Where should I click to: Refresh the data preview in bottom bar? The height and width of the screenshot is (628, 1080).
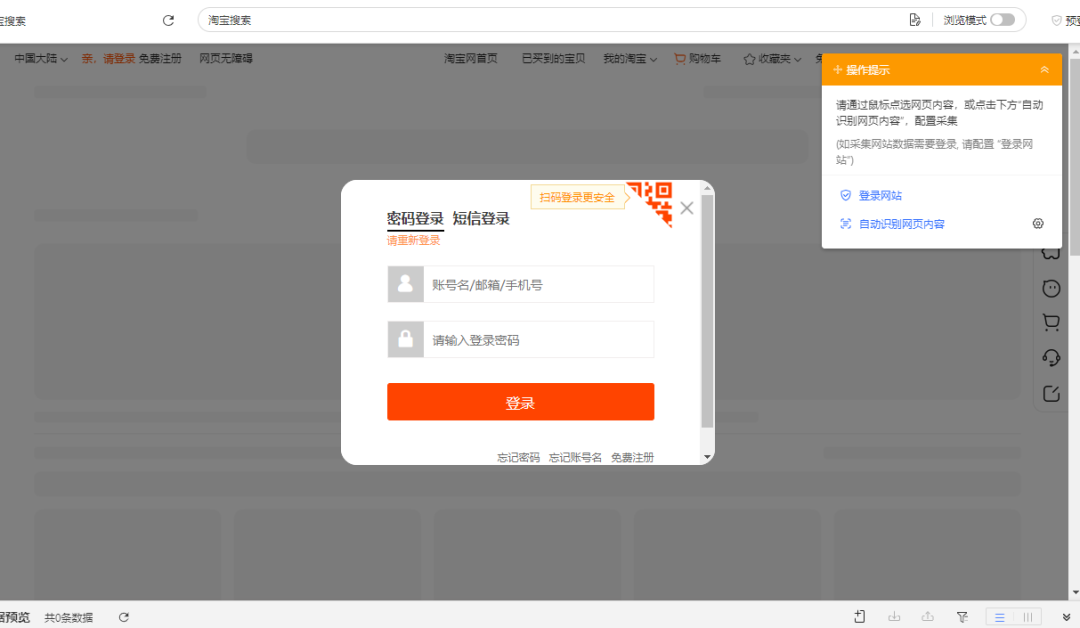coord(124,617)
